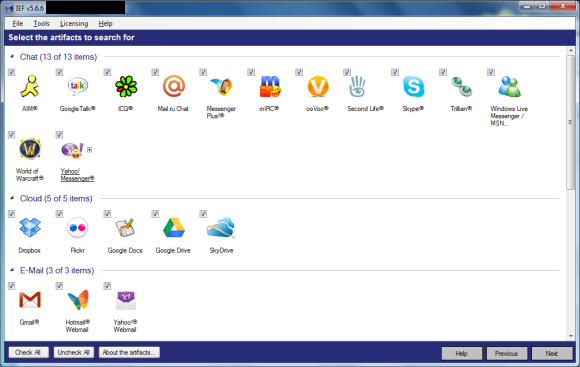Click the Windows Live Messenger icon
The width and height of the screenshot is (580, 367).
tap(509, 86)
